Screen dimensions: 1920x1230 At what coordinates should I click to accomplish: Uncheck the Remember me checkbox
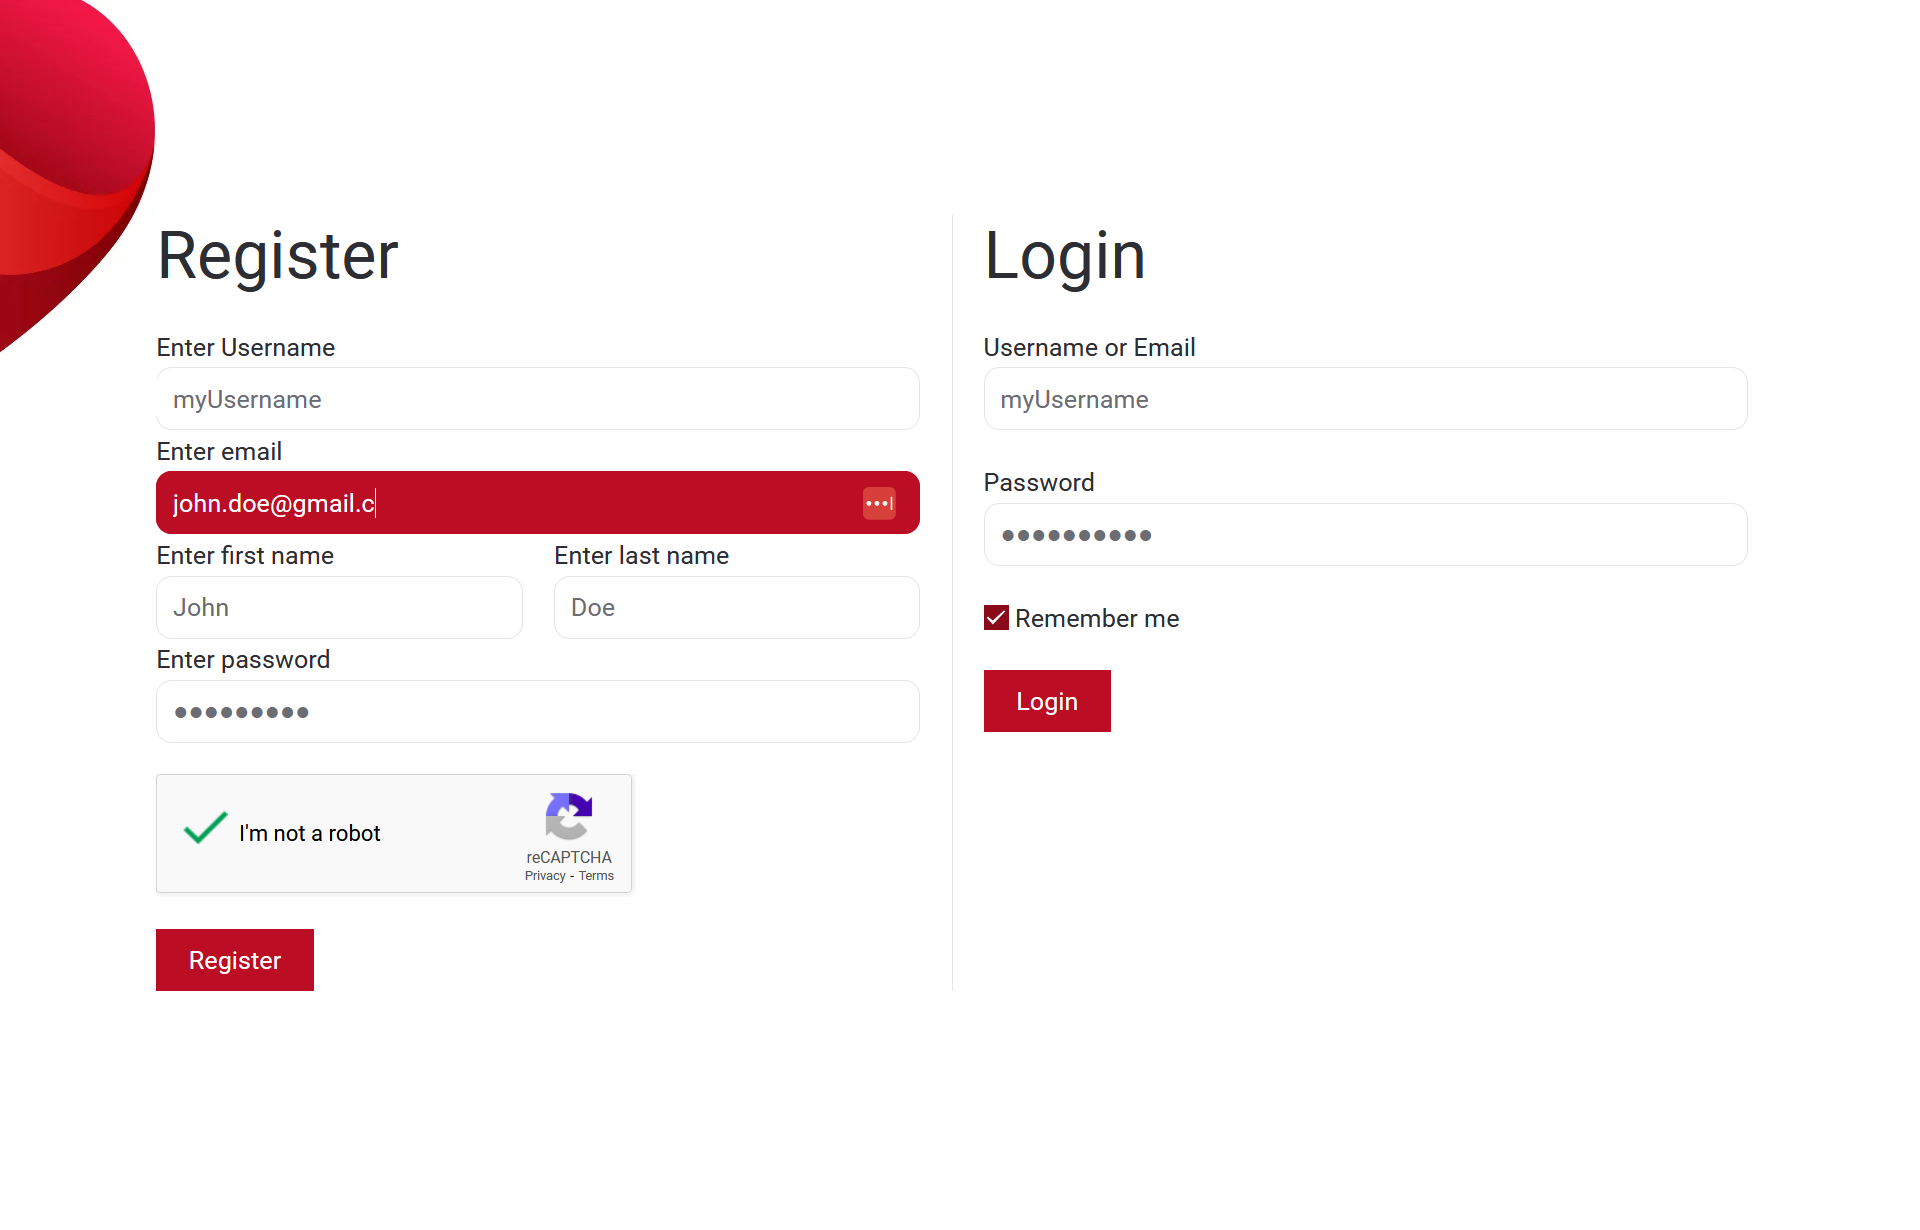pyautogui.click(x=996, y=618)
